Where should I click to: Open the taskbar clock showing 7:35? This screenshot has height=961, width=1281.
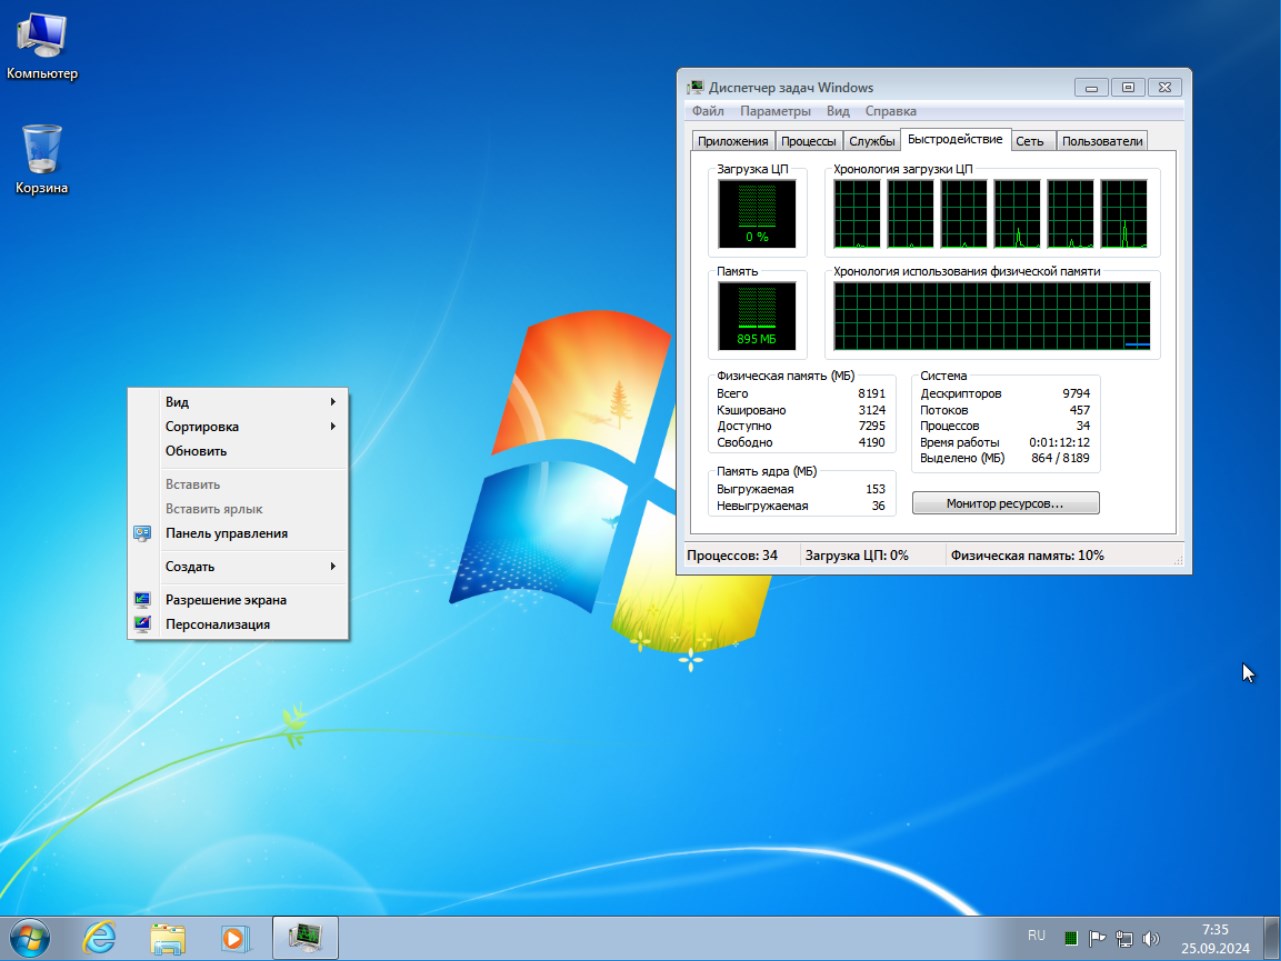tap(1215, 939)
